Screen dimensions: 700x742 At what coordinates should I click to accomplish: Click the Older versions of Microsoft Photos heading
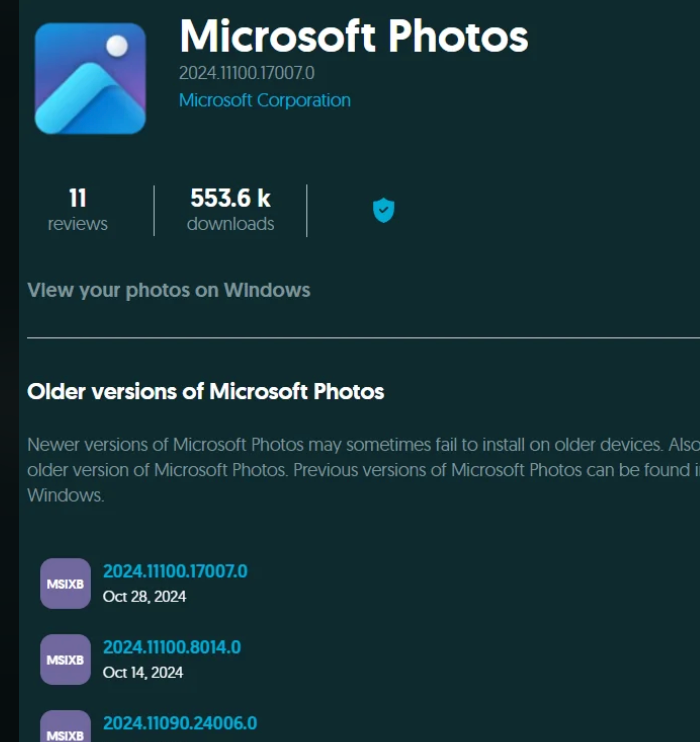tap(206, 392)
